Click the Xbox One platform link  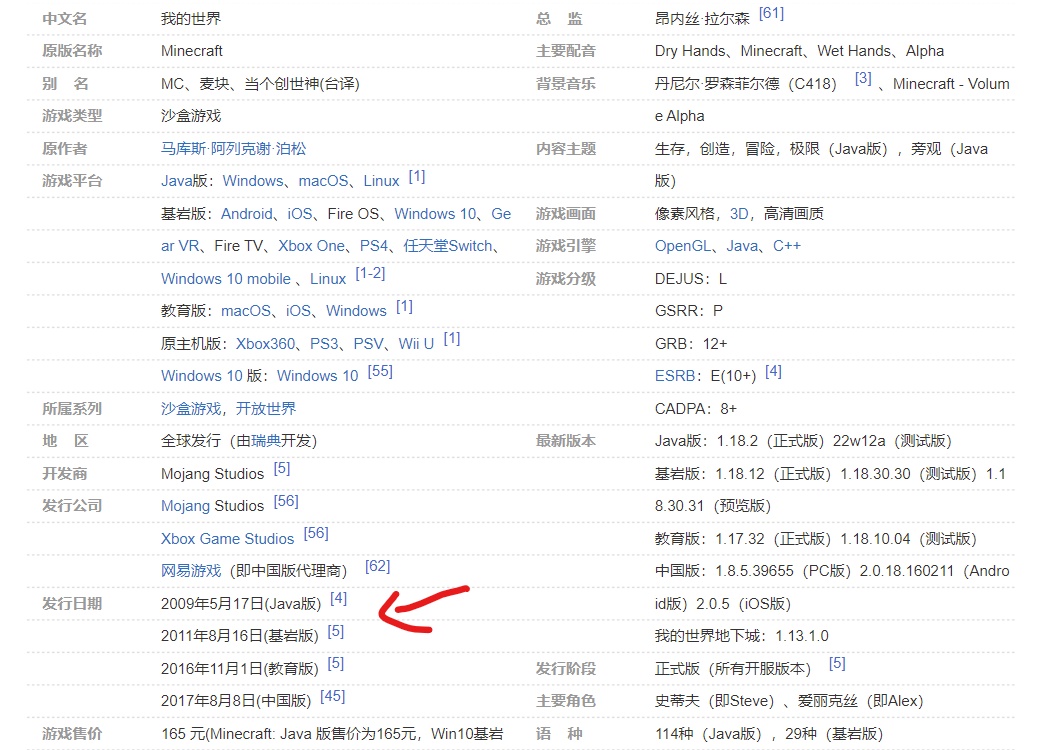[311, 246]
